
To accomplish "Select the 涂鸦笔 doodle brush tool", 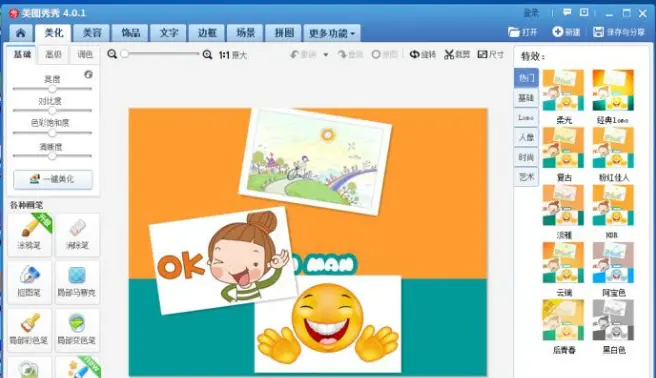I will (29, 234).
